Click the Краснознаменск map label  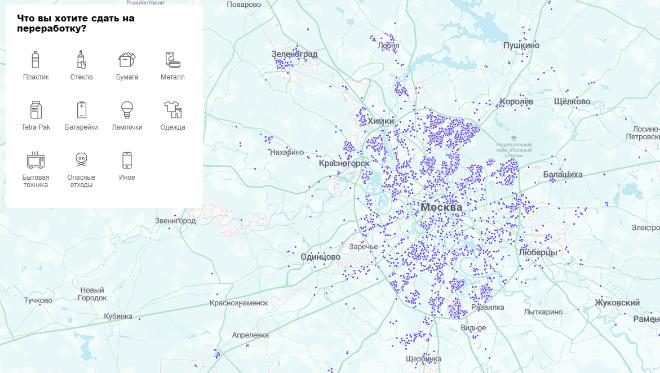(239, 303)
